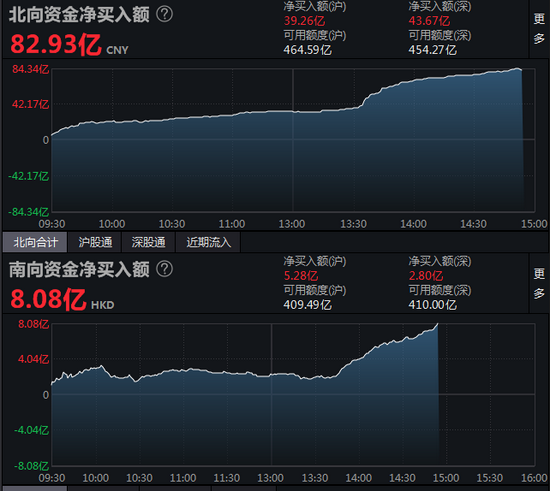The width and height of the screenshot is (550, 491).
Task: Click the 39.26亿 Shanghai net buy figure
Action: click(304, 21)
